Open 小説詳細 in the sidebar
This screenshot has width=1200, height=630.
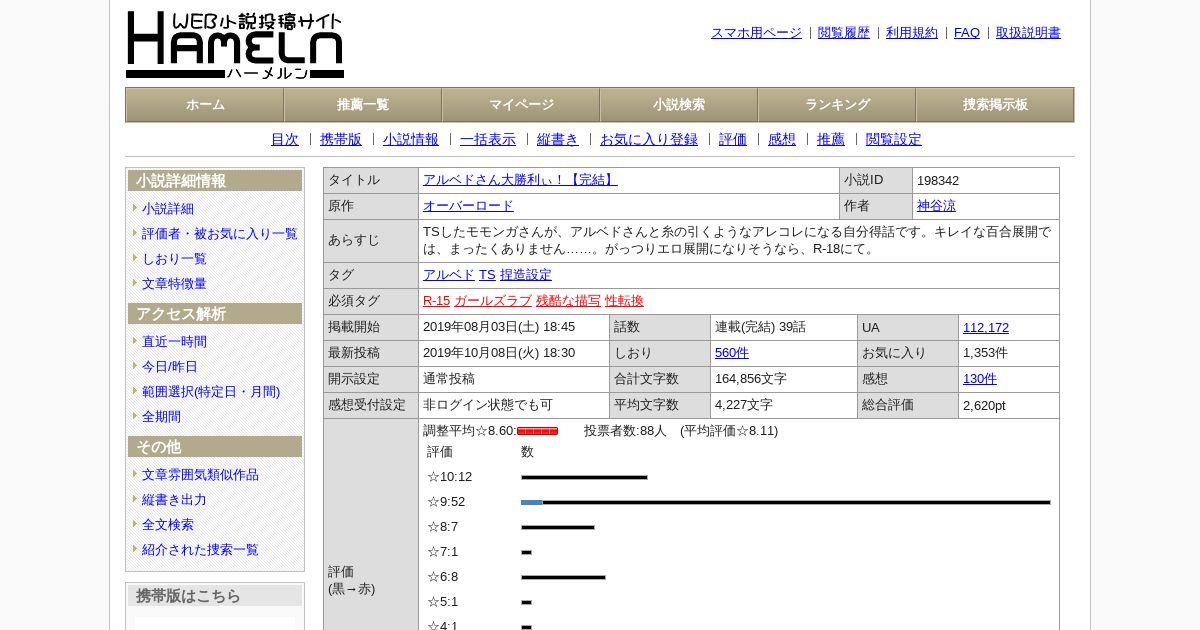pos(168,209)
